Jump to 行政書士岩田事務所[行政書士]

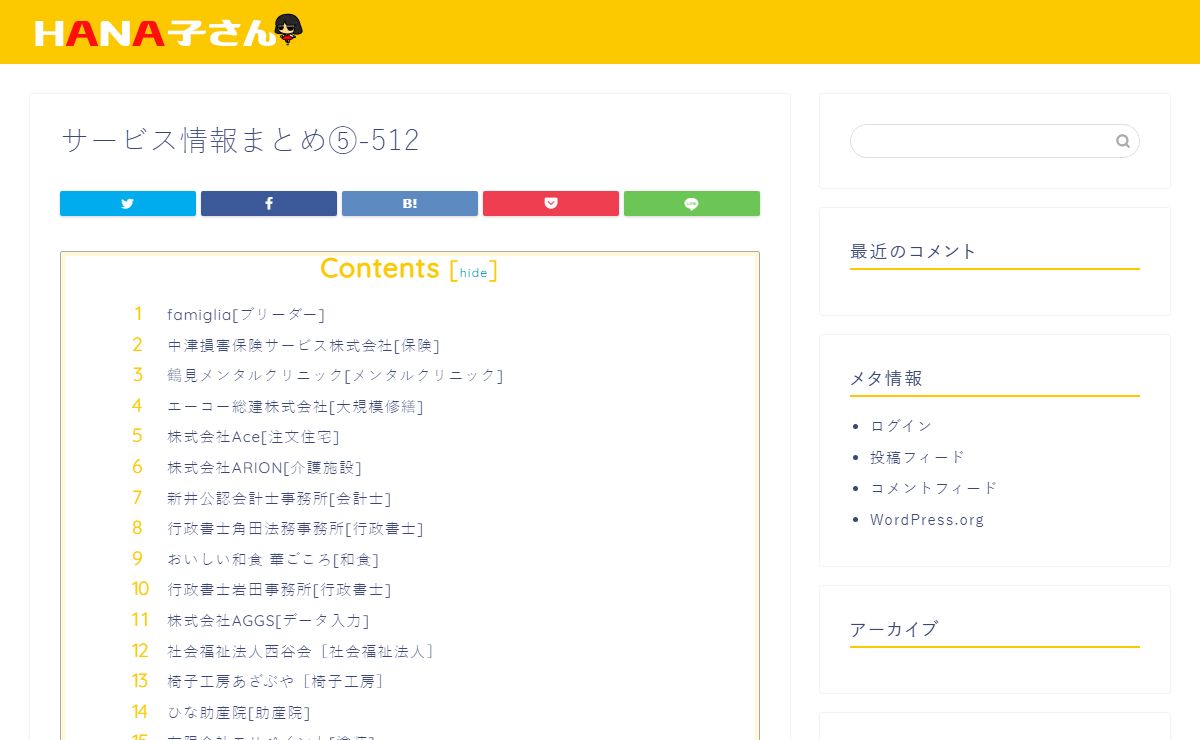coord(280,590)
